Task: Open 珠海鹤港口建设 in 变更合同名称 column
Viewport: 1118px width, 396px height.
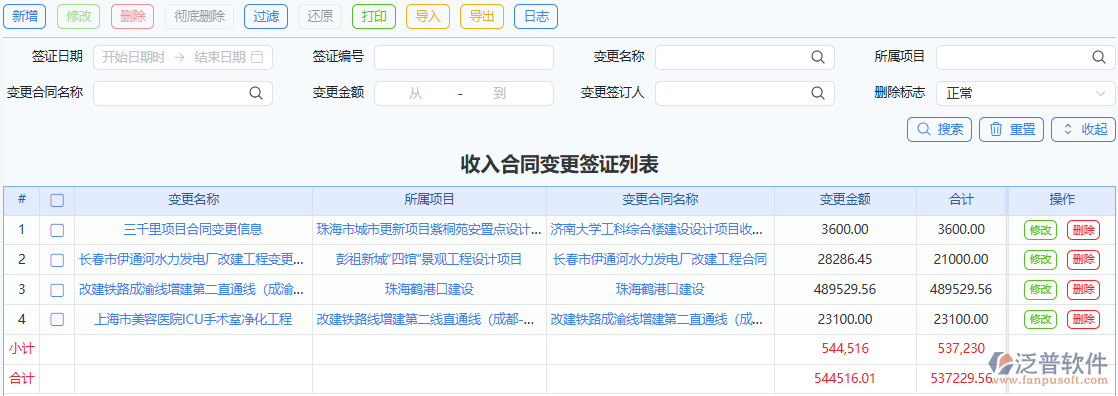Action: [660, 290]
